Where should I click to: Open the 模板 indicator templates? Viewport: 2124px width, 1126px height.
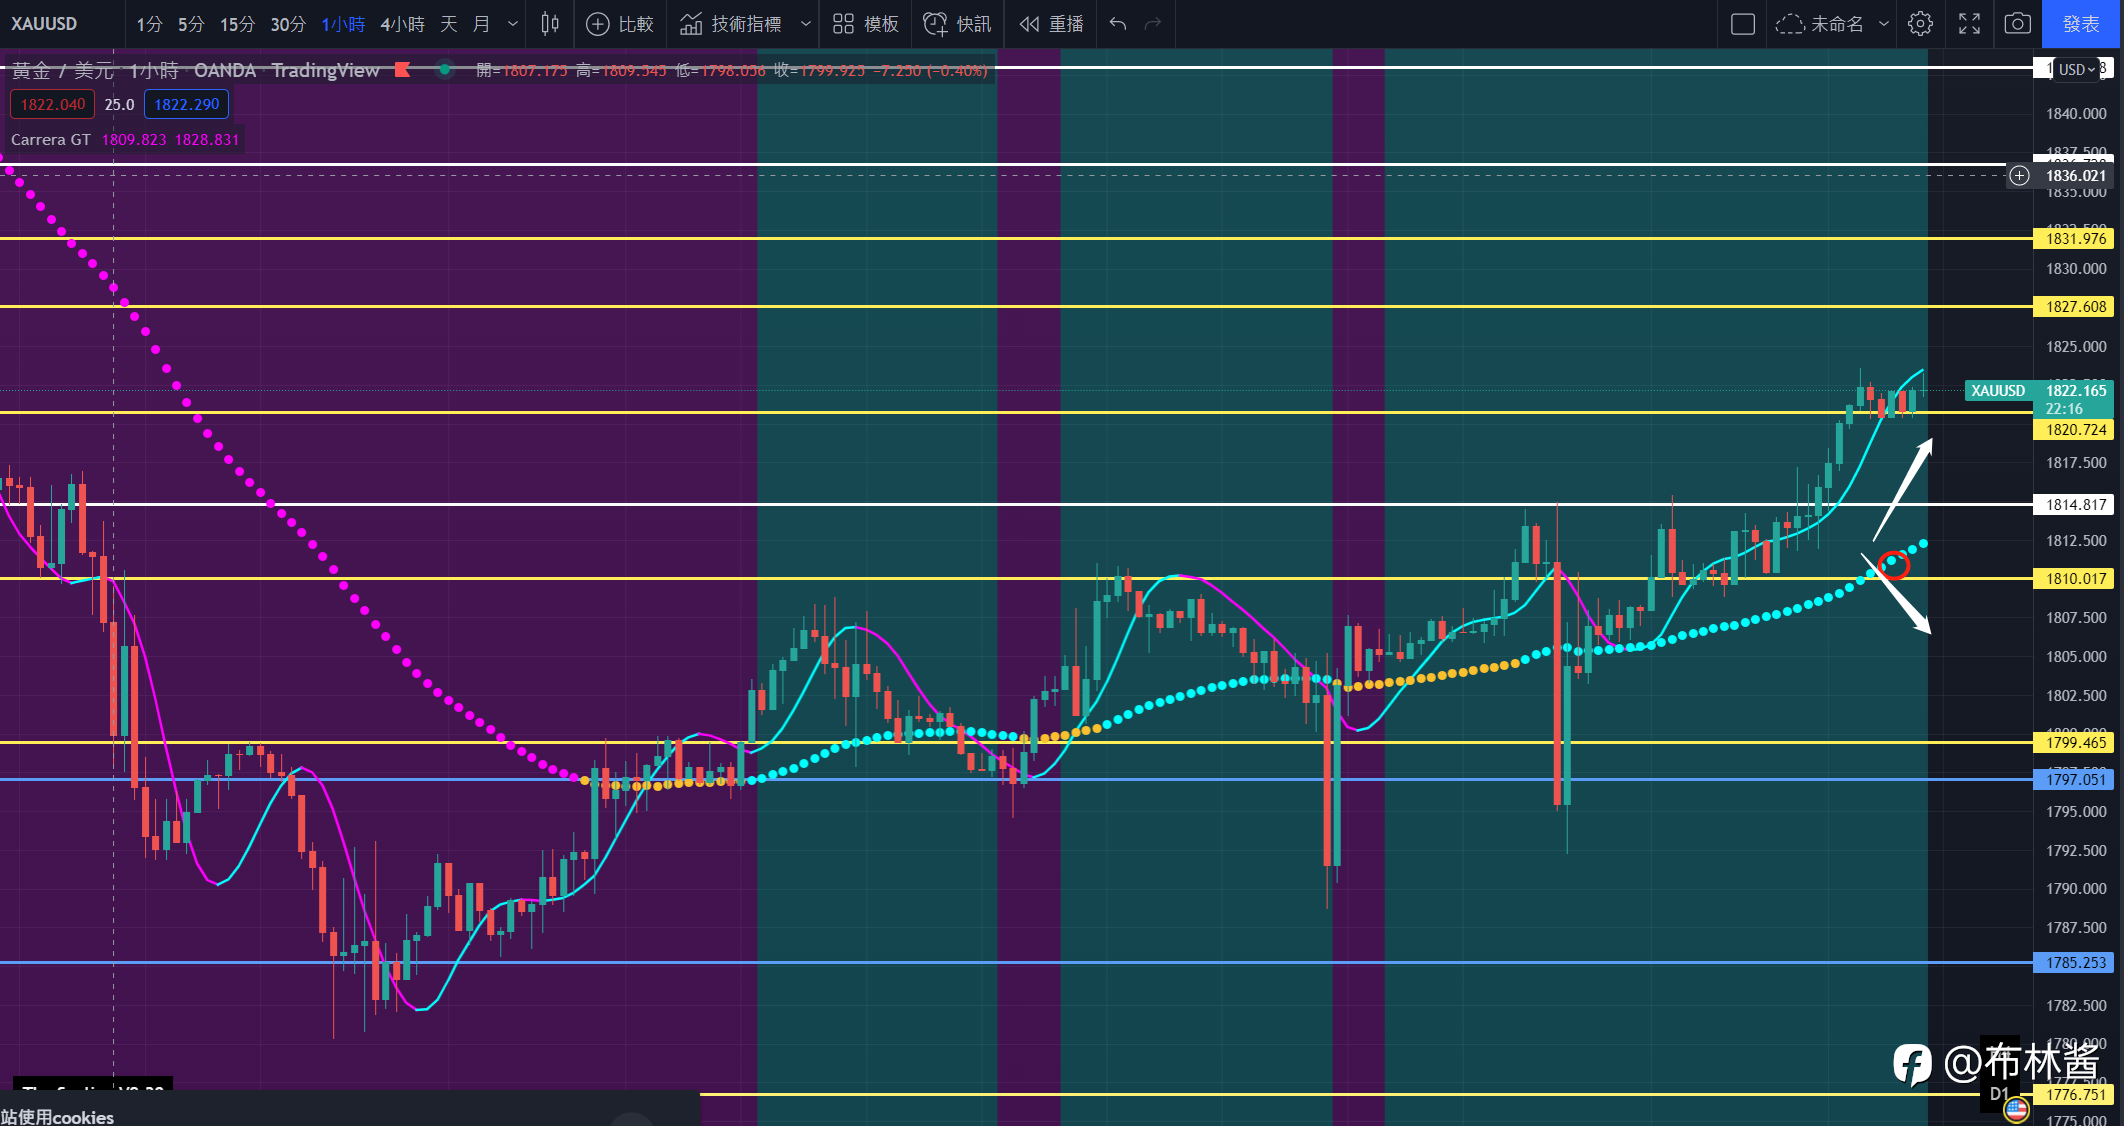click(x=865, y=23)
